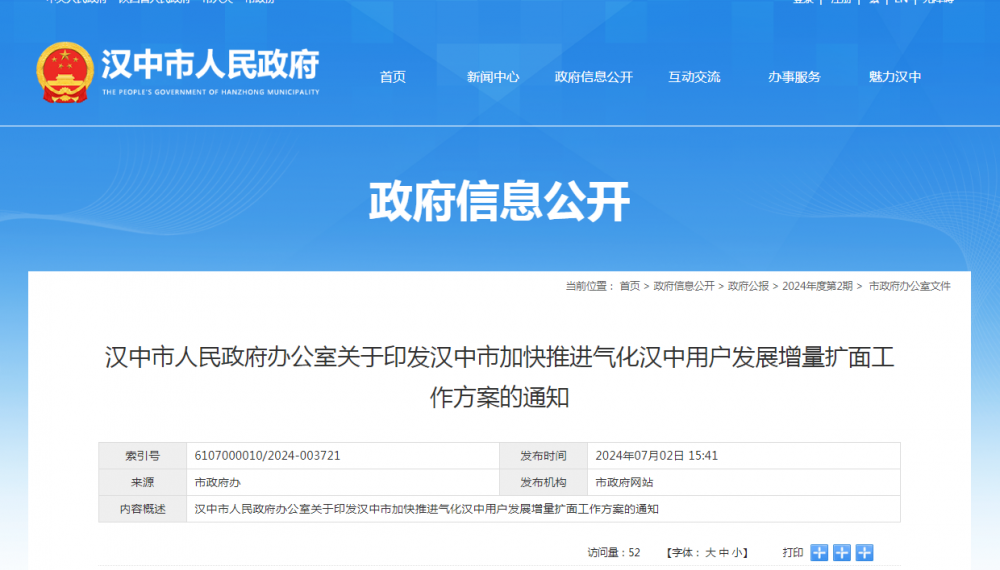
Task: Open the 首页 navigation item
Action: tap(393, 77)
